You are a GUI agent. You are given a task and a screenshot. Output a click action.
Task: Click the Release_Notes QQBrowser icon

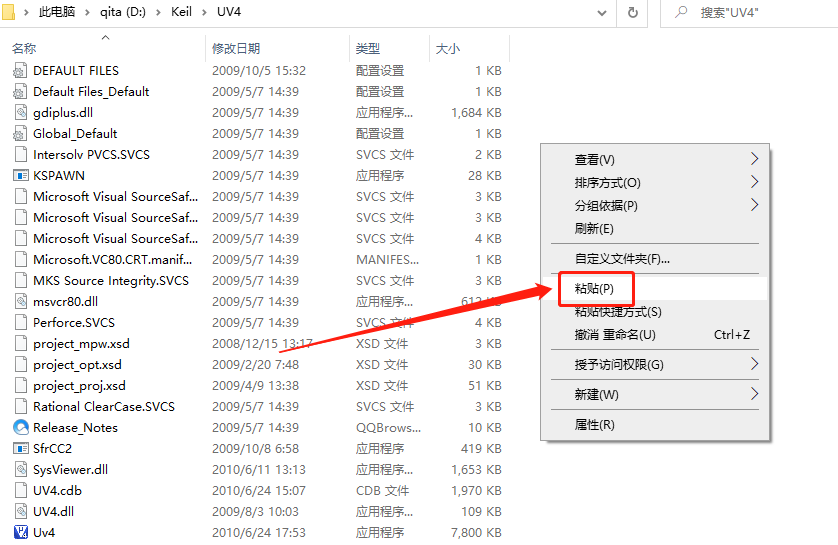pos(20,428)
